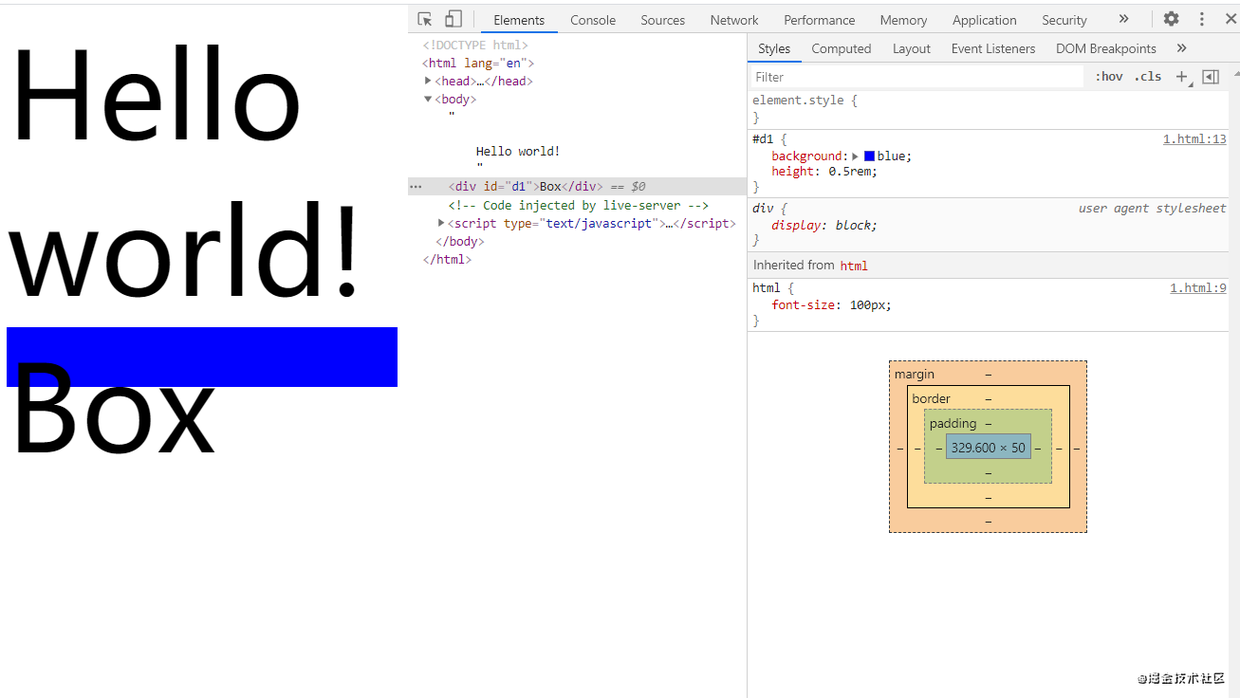
Task: Select the DOCTYPE html node
Action: (x=475, y=45)
